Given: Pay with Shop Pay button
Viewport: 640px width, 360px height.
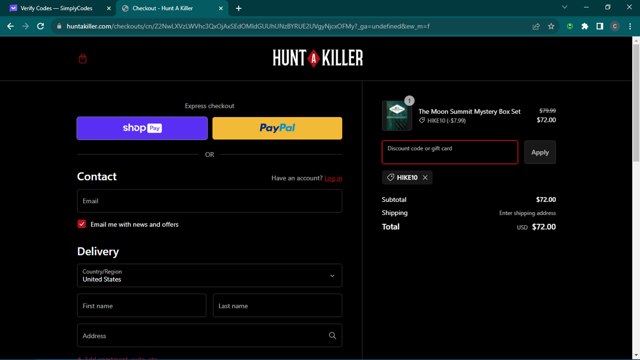Looking at the screenshot, I should pyautogui.click(x=142, y=128).
